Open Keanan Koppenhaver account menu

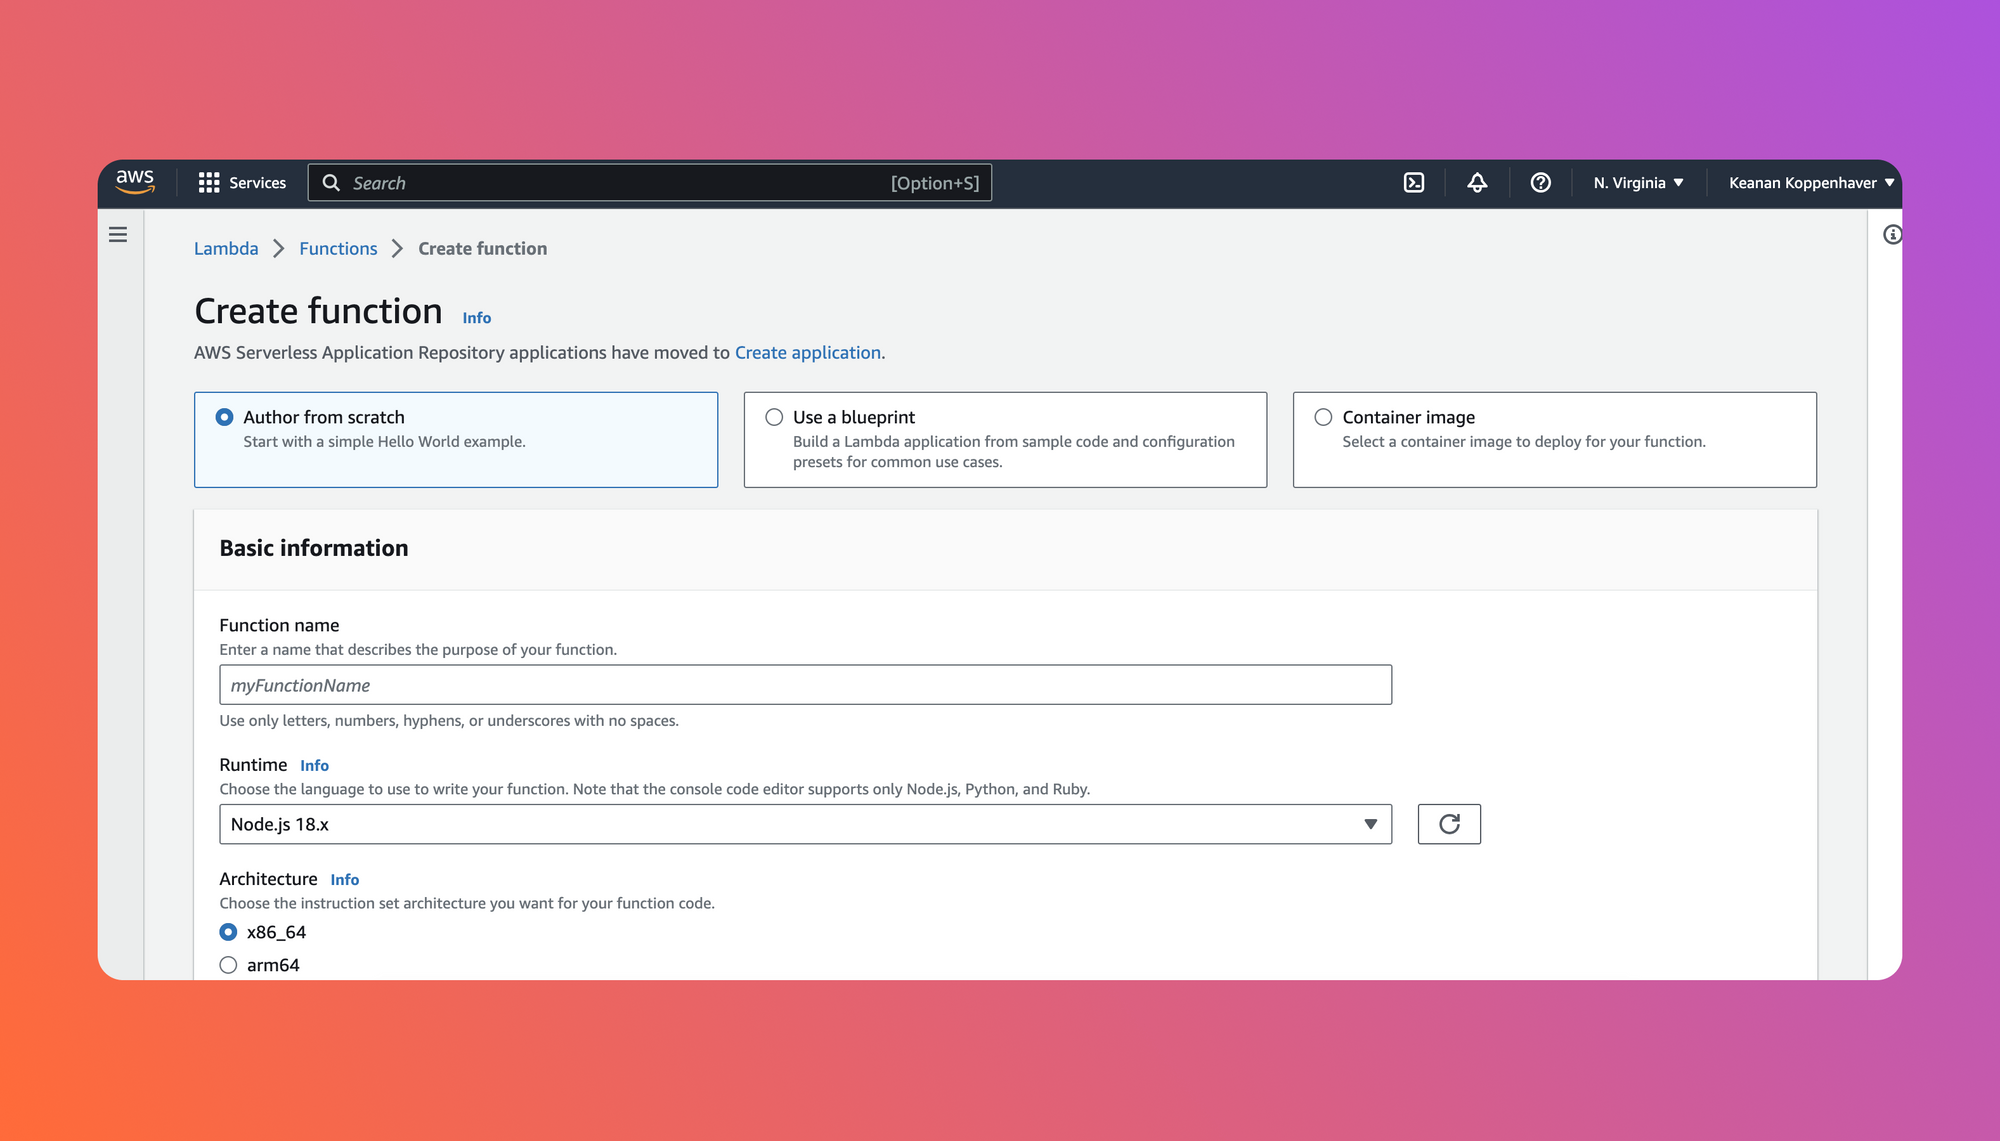coord(1811,183)
